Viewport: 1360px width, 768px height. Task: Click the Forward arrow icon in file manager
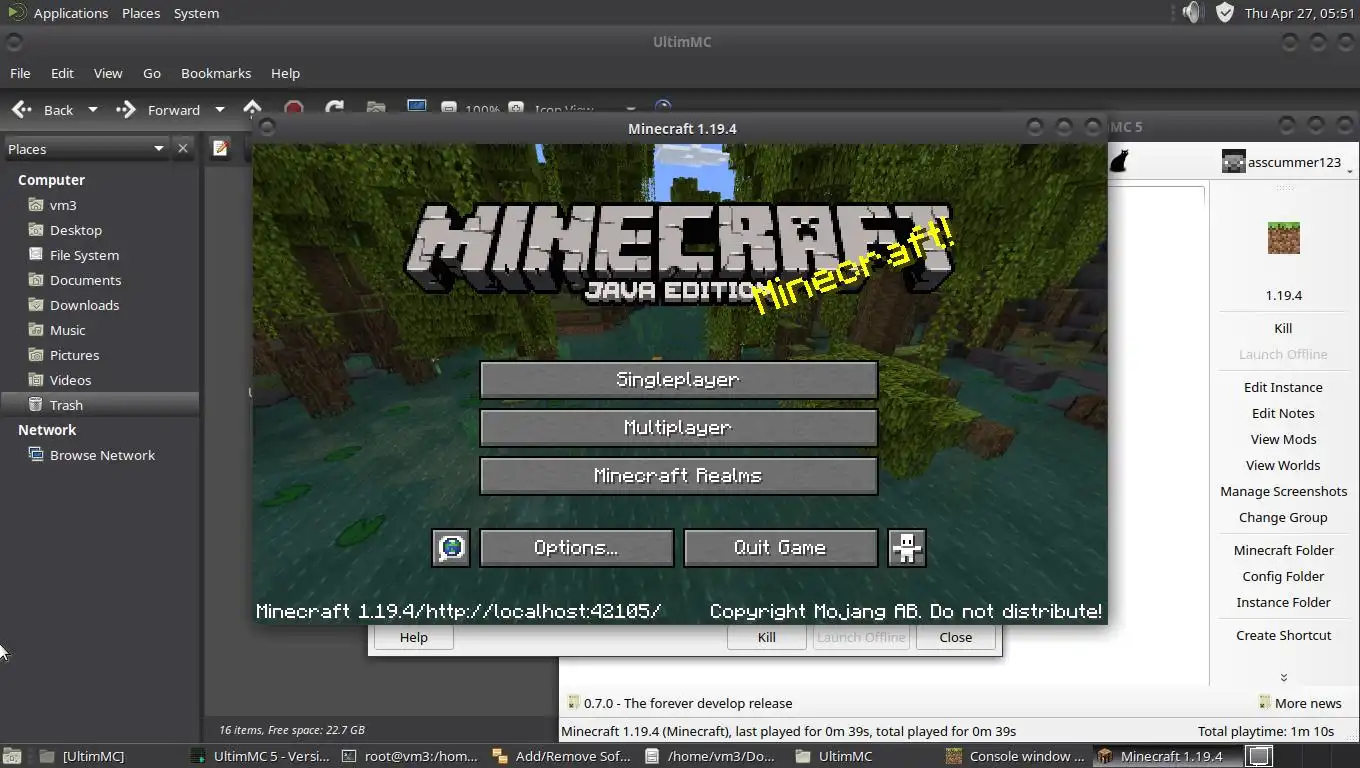pos(126,109)
